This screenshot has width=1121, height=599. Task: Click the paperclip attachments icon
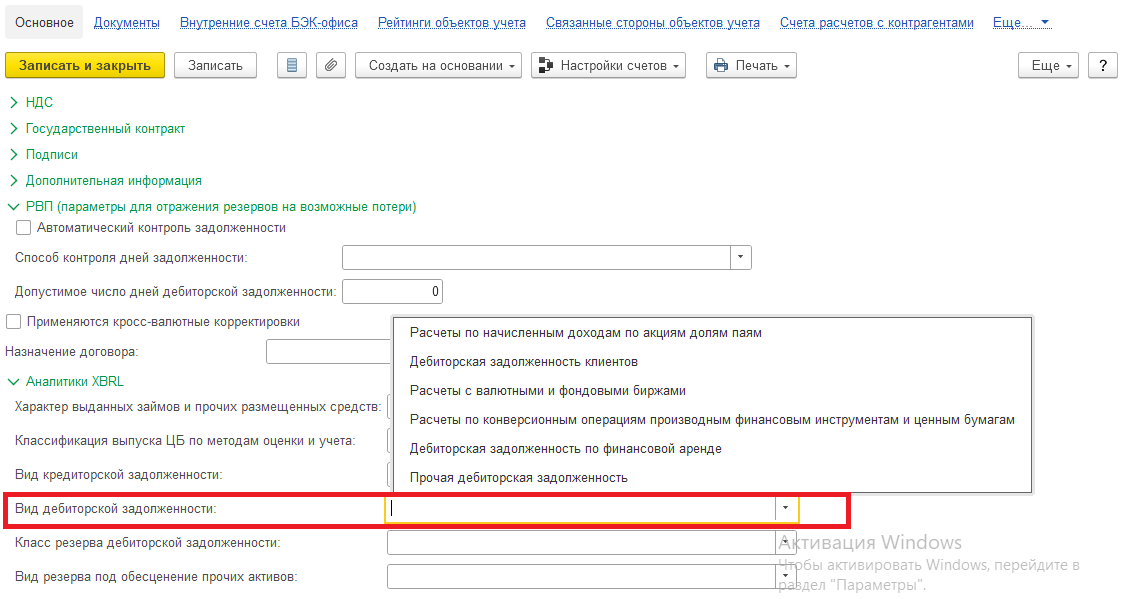coord(331,65)
